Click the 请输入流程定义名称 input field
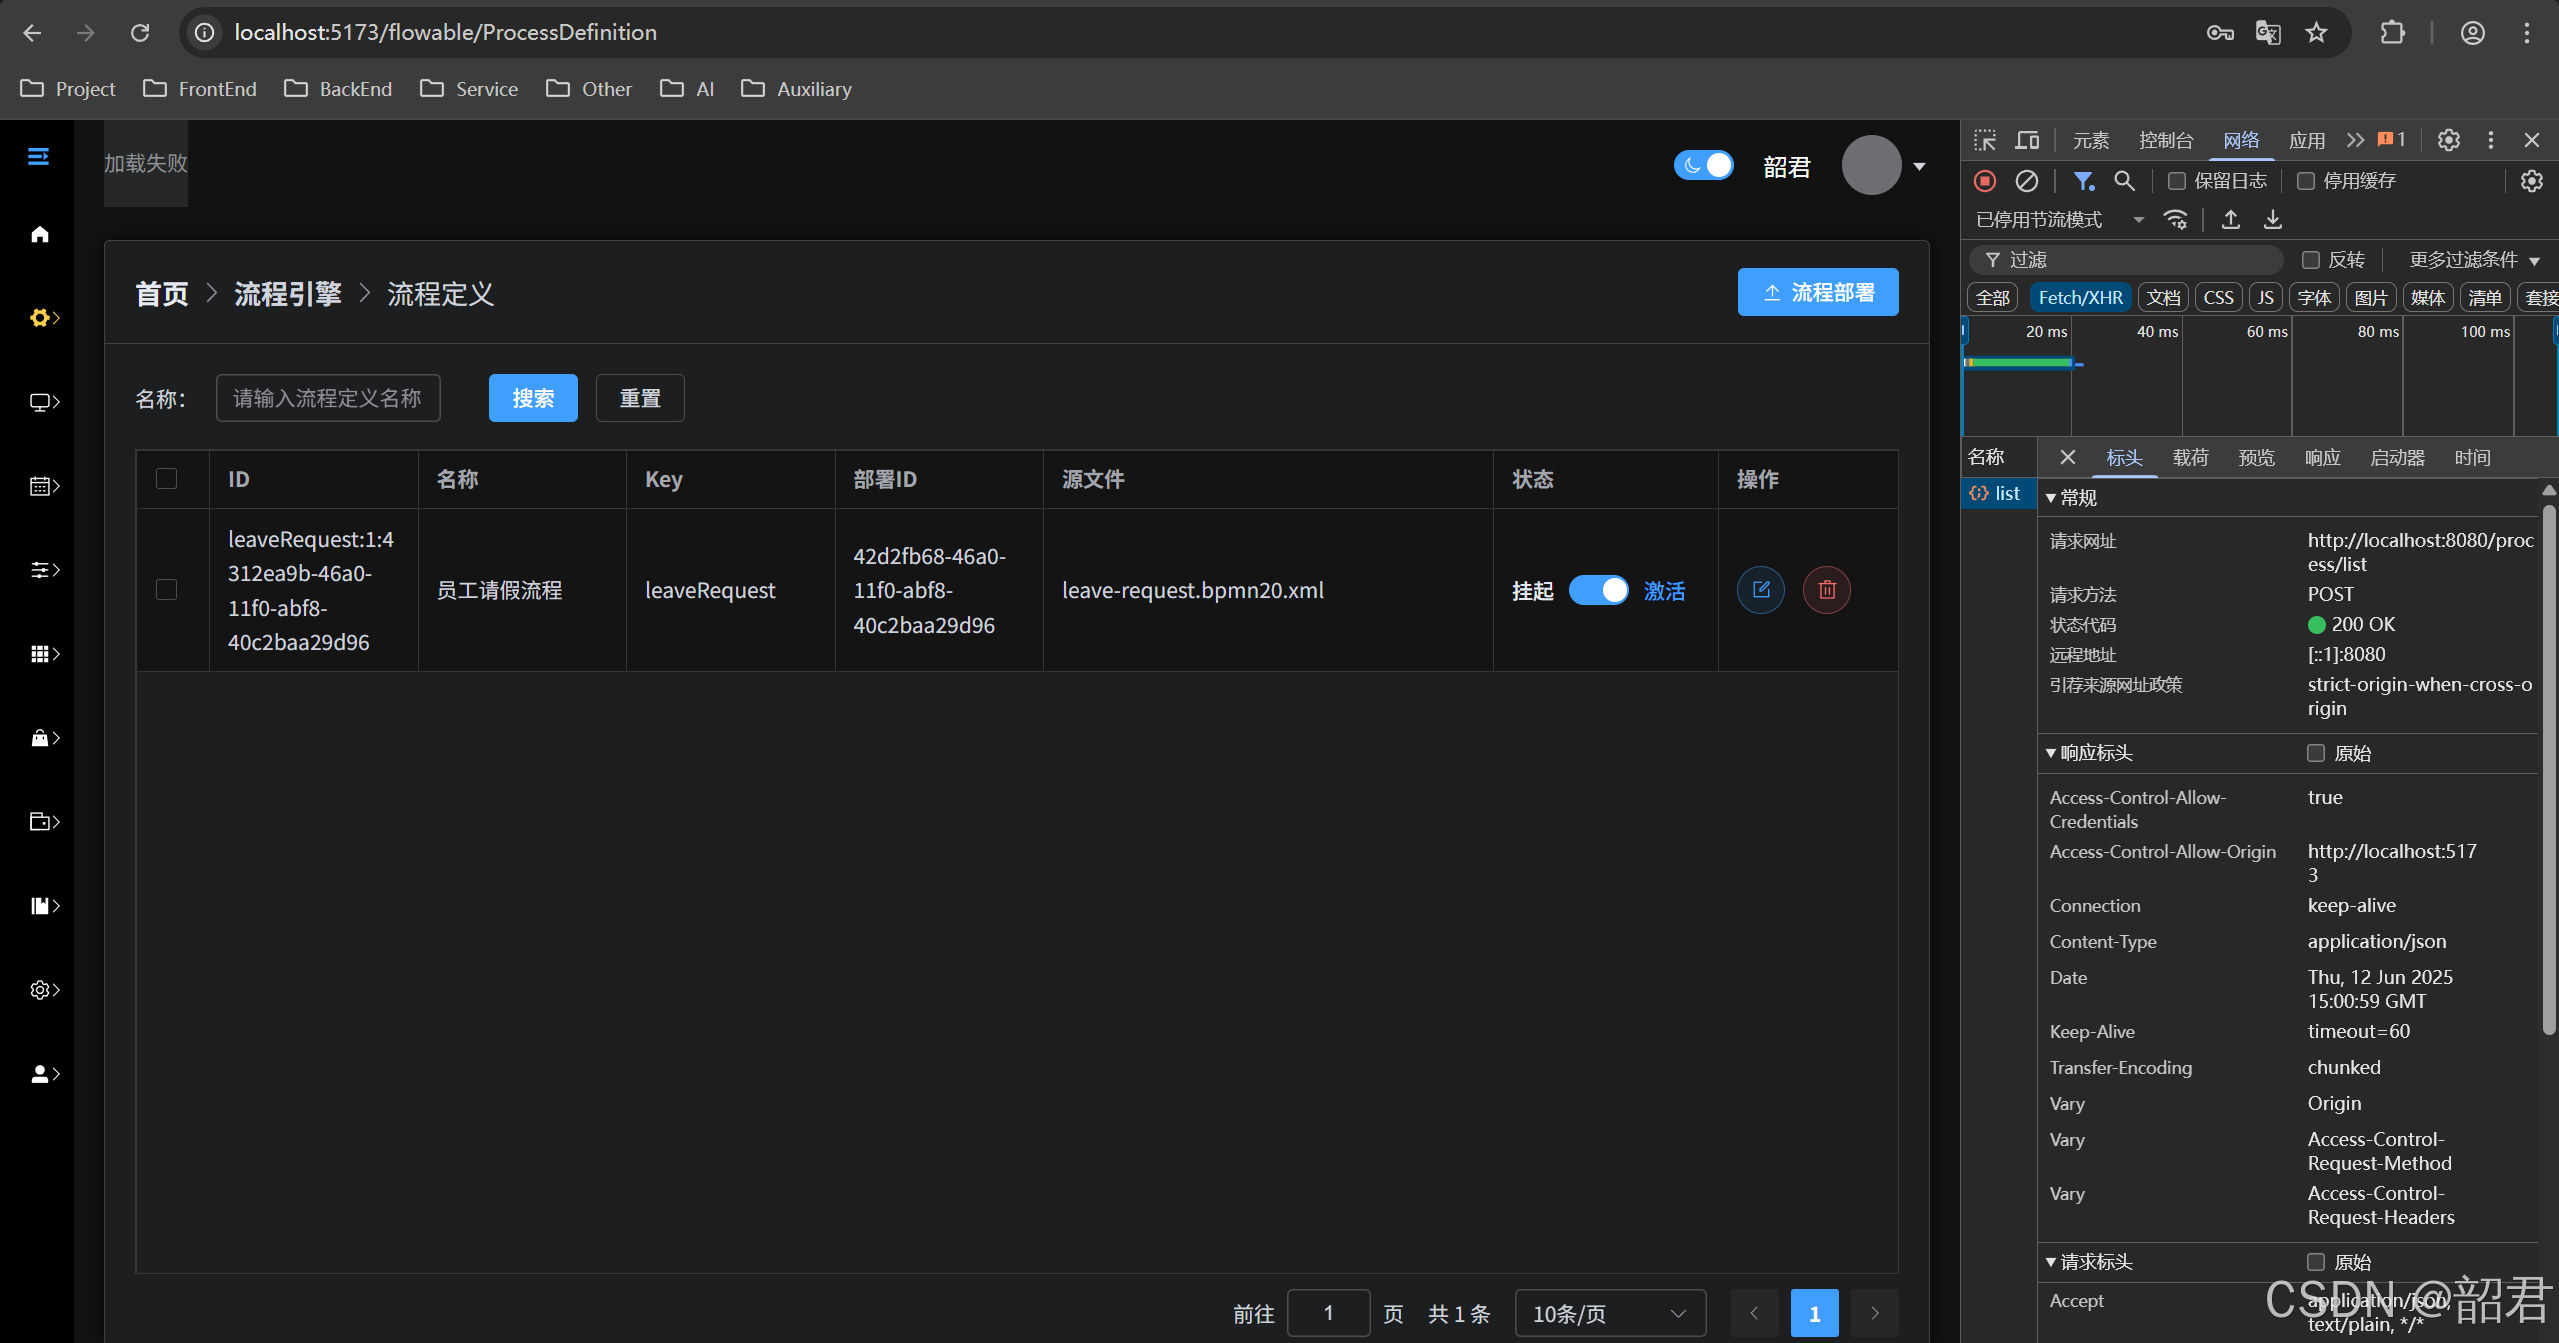Screen dimensions: 2559x1343 pyautogui.click(x=328, y=398)
